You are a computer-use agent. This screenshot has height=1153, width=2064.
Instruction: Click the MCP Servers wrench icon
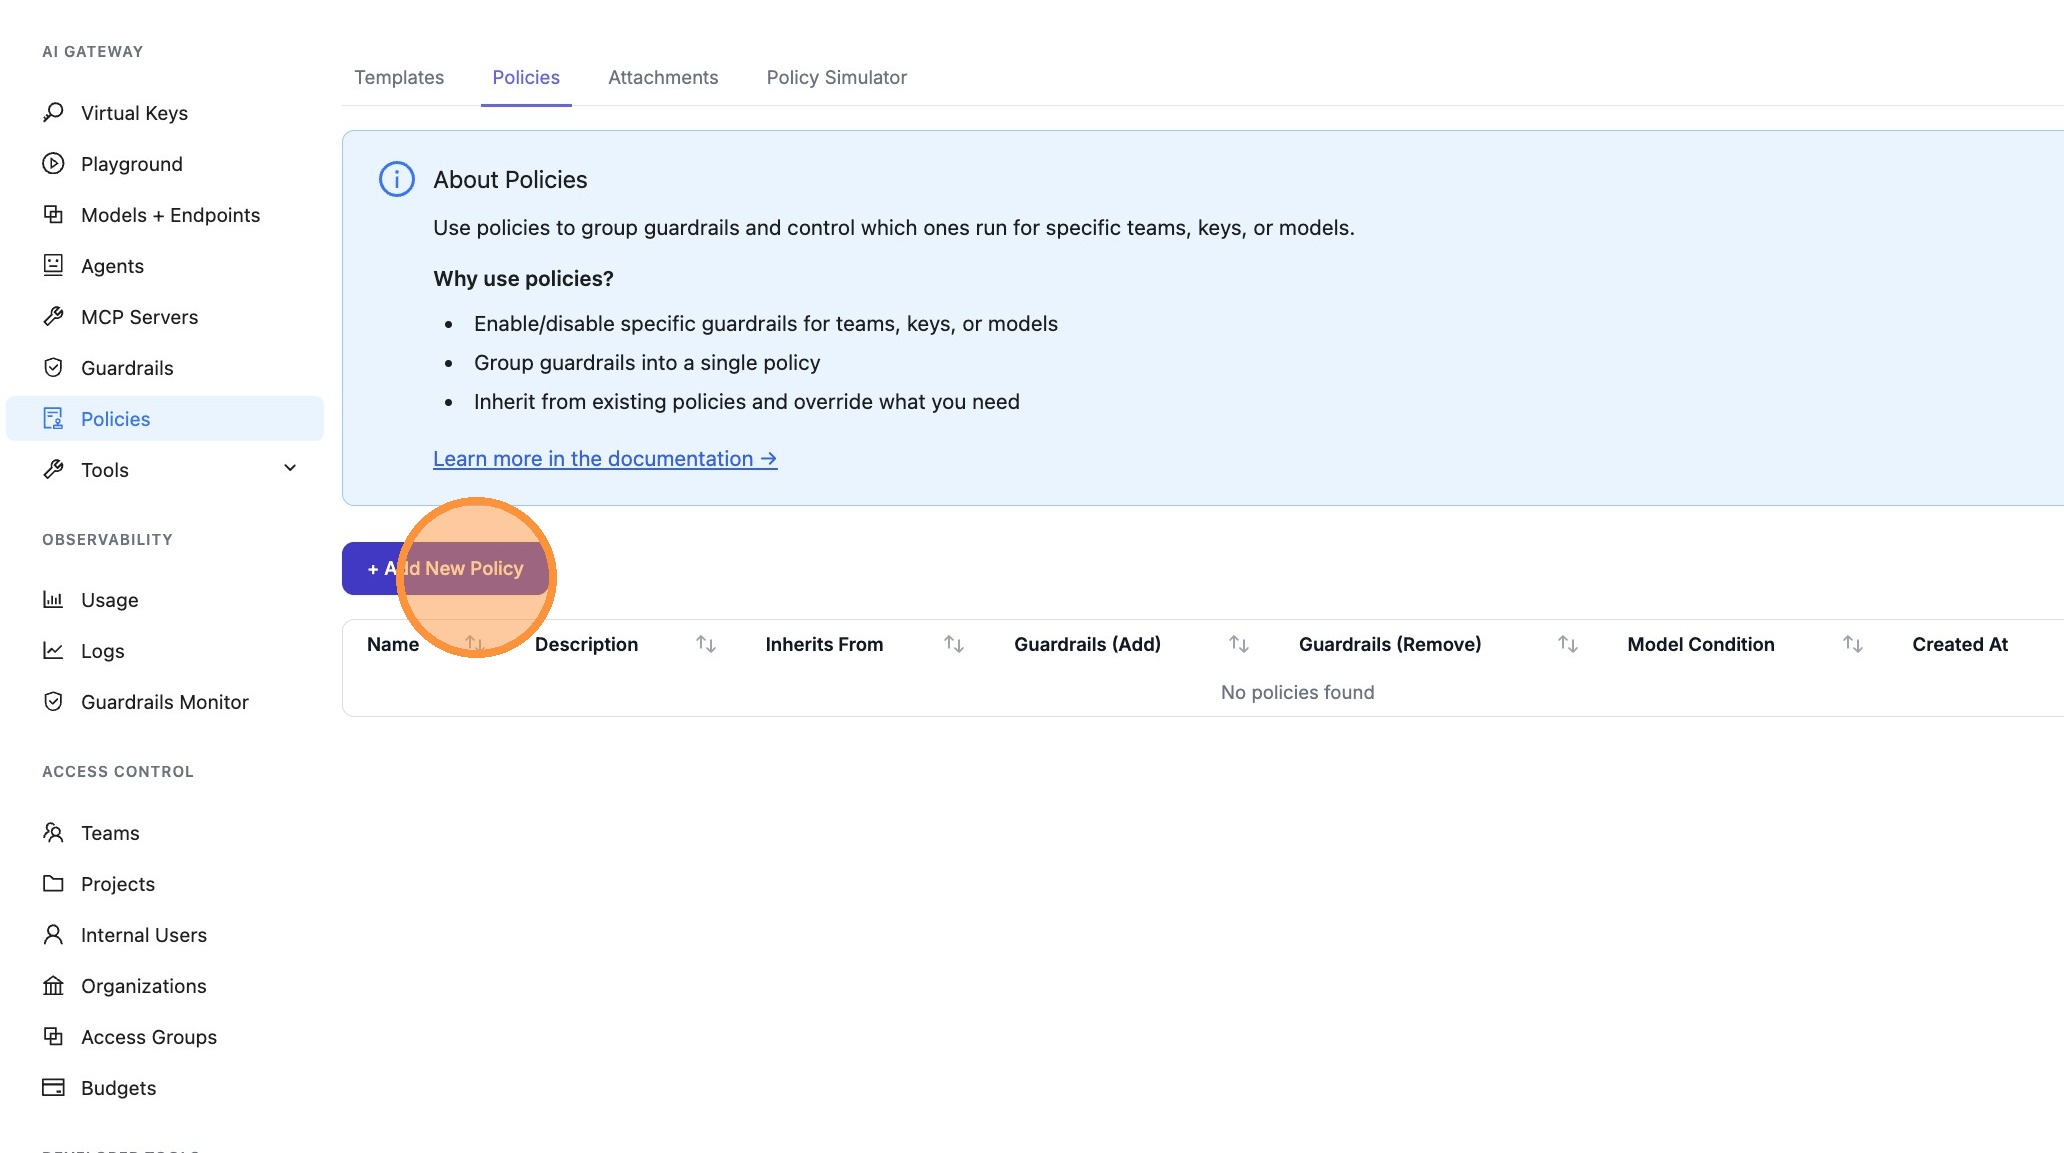point(53,316)
